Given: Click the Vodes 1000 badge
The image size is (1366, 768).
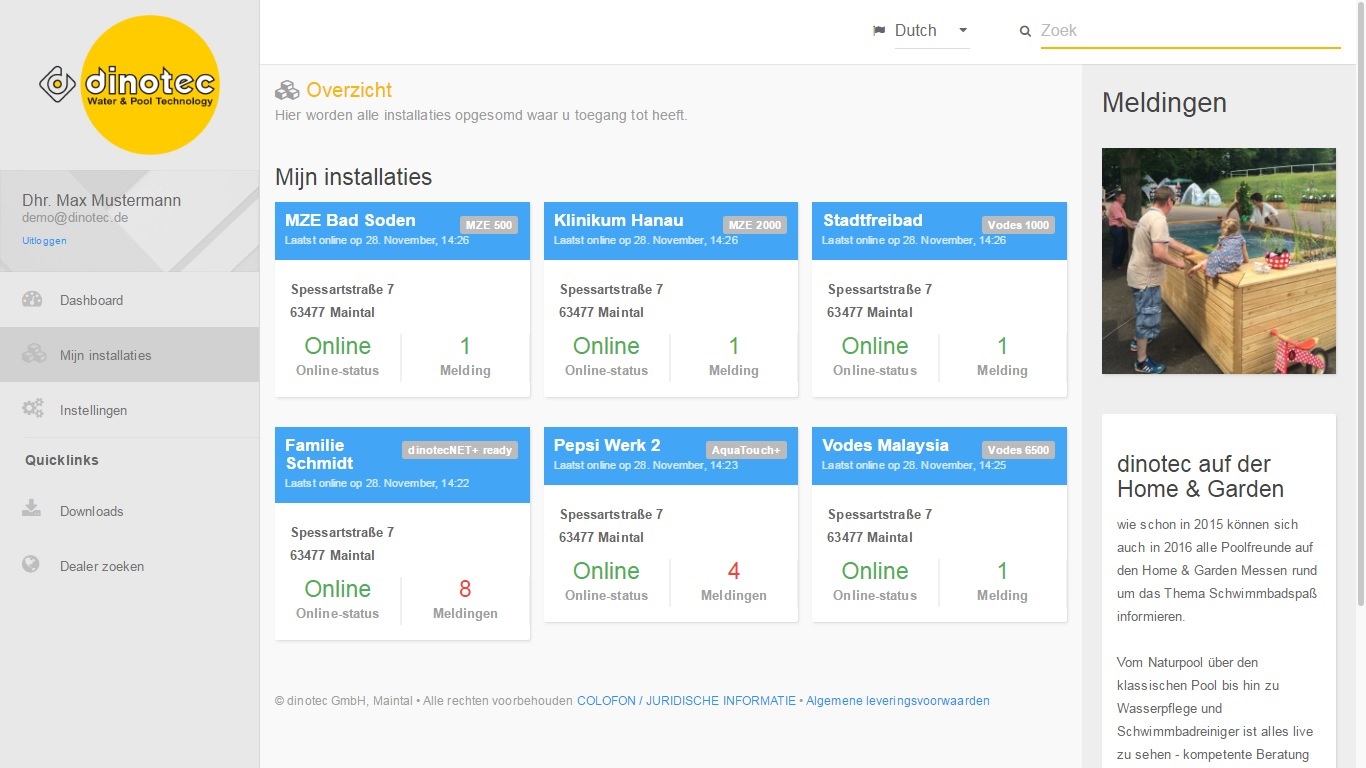Looking at the screenshot, I should coord(1018,225).
